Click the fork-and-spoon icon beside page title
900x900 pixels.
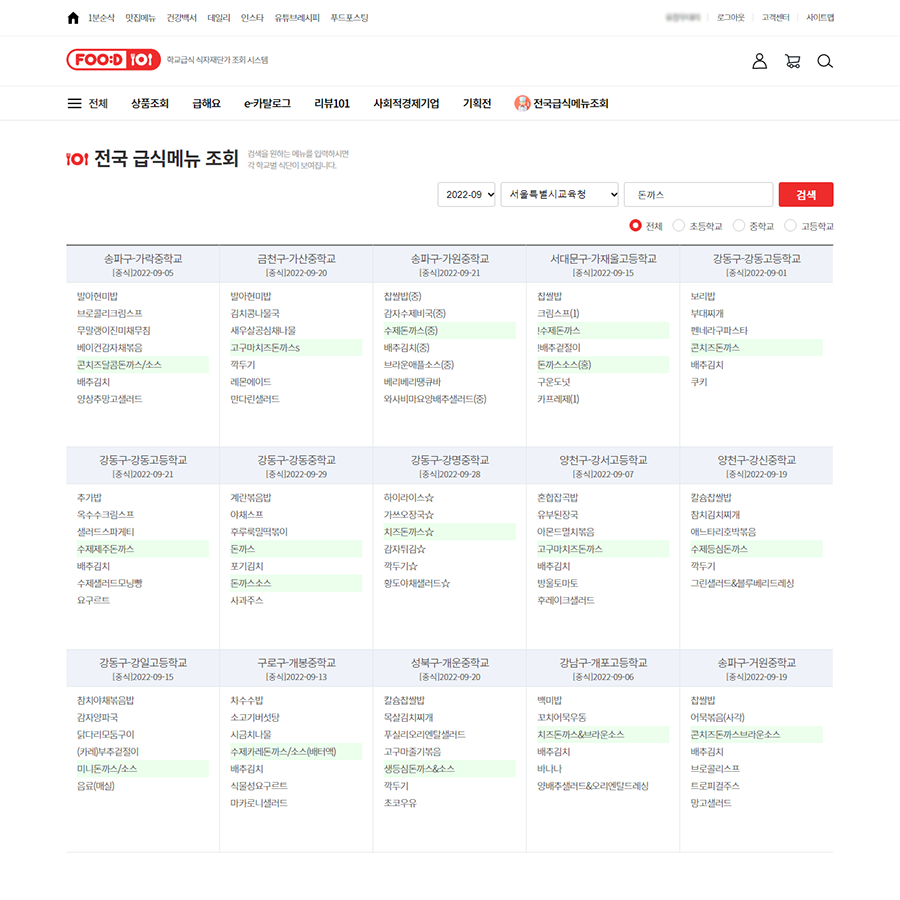(x=77, y=158)
